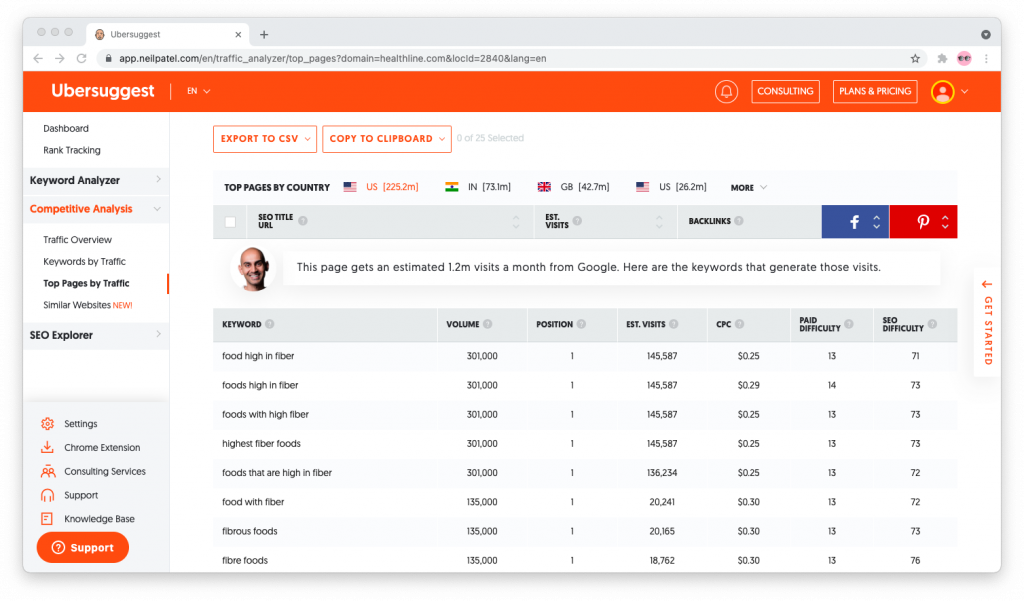Click the CONSULTING button
The width and height of the screenshot is (1024, 601).
[785, 91]
